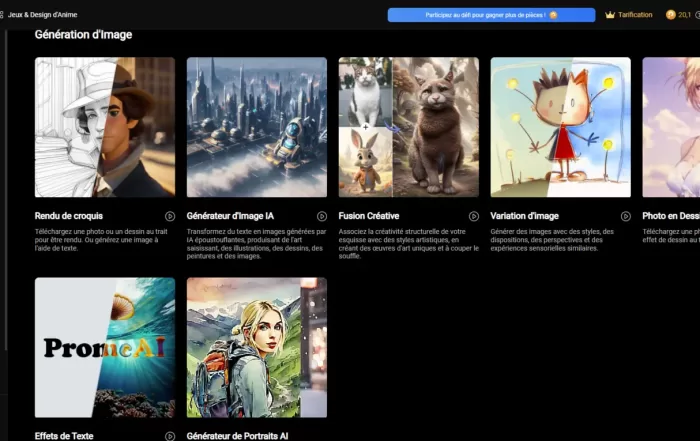This screenshot has height=441, width=700.
Task: Open the Variation d'Image cartoon cat thumbnail
Action: 561,127
